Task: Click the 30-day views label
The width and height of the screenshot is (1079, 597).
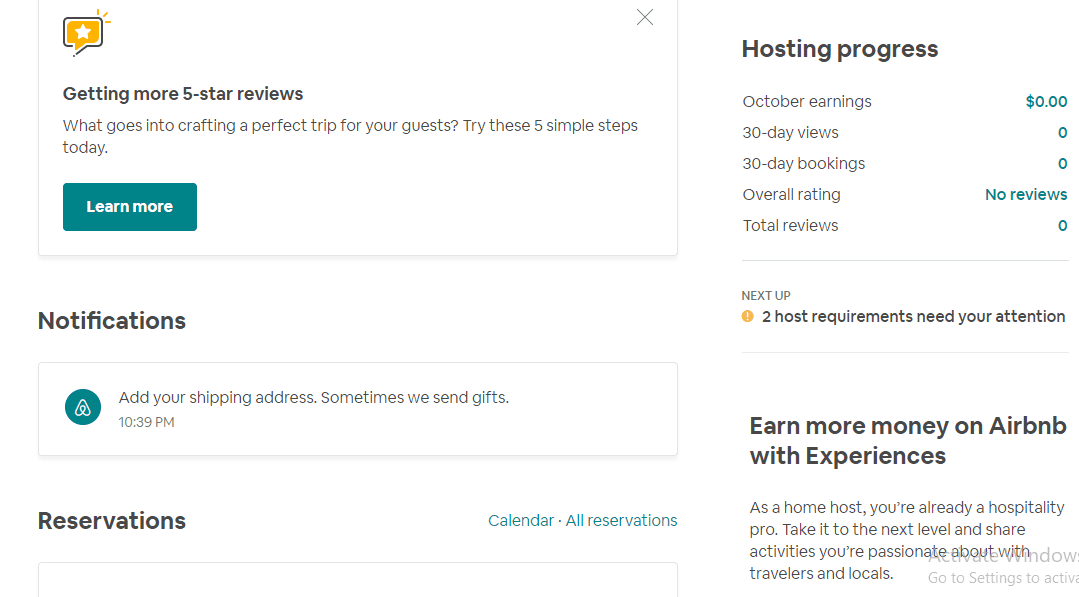Action: tap(790, 133)
